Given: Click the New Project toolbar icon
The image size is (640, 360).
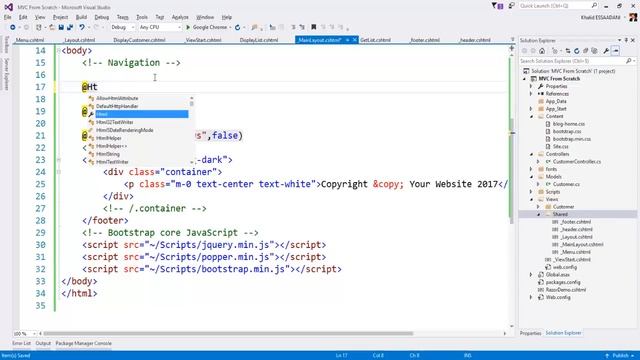Looking at the screenshot, I should (x=39, y=27).
